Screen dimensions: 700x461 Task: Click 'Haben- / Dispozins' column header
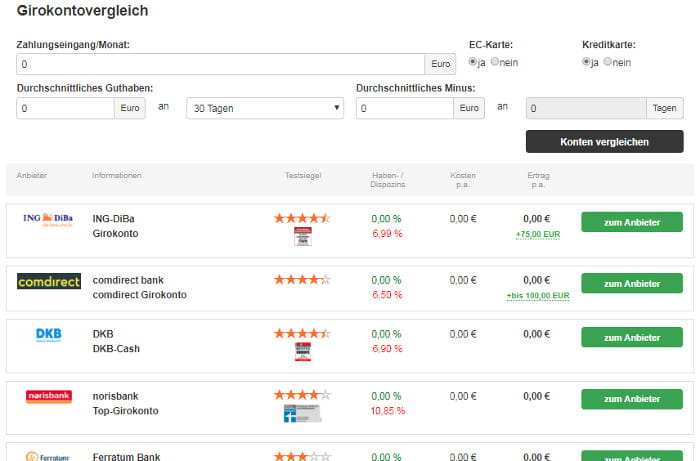coord(388,180)
